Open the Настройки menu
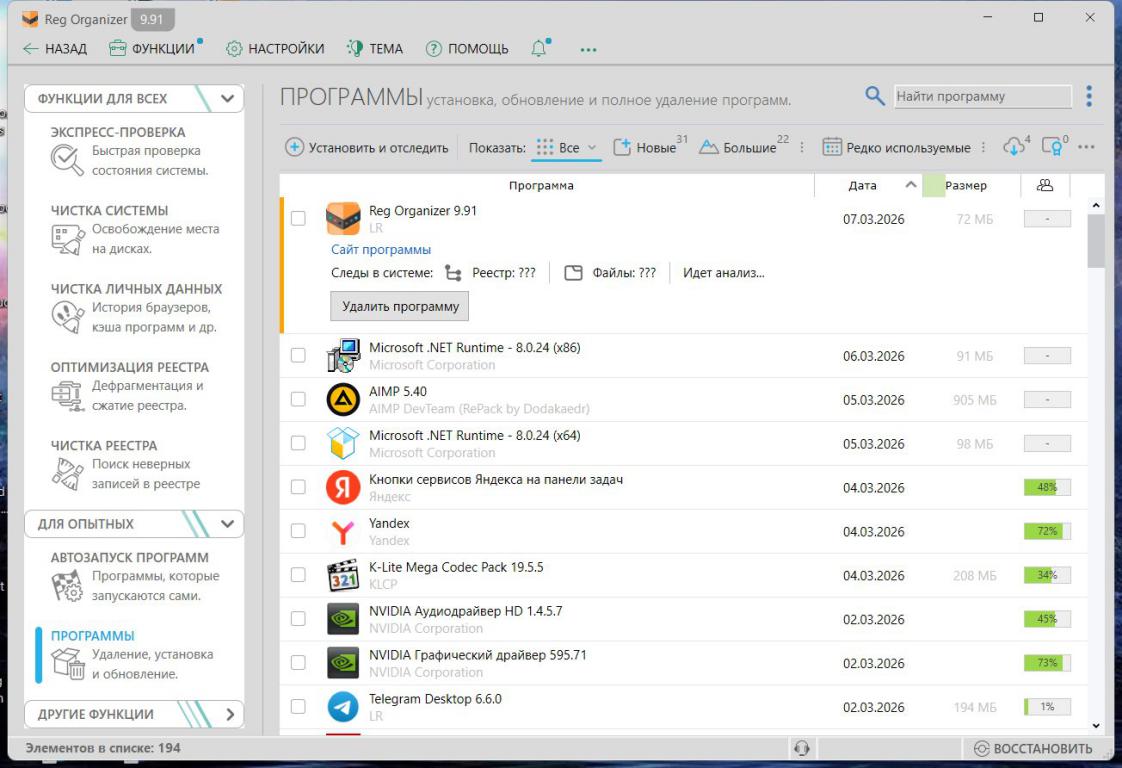The width and height of the screenshot is (1122, 768). (x=275, y=49)
